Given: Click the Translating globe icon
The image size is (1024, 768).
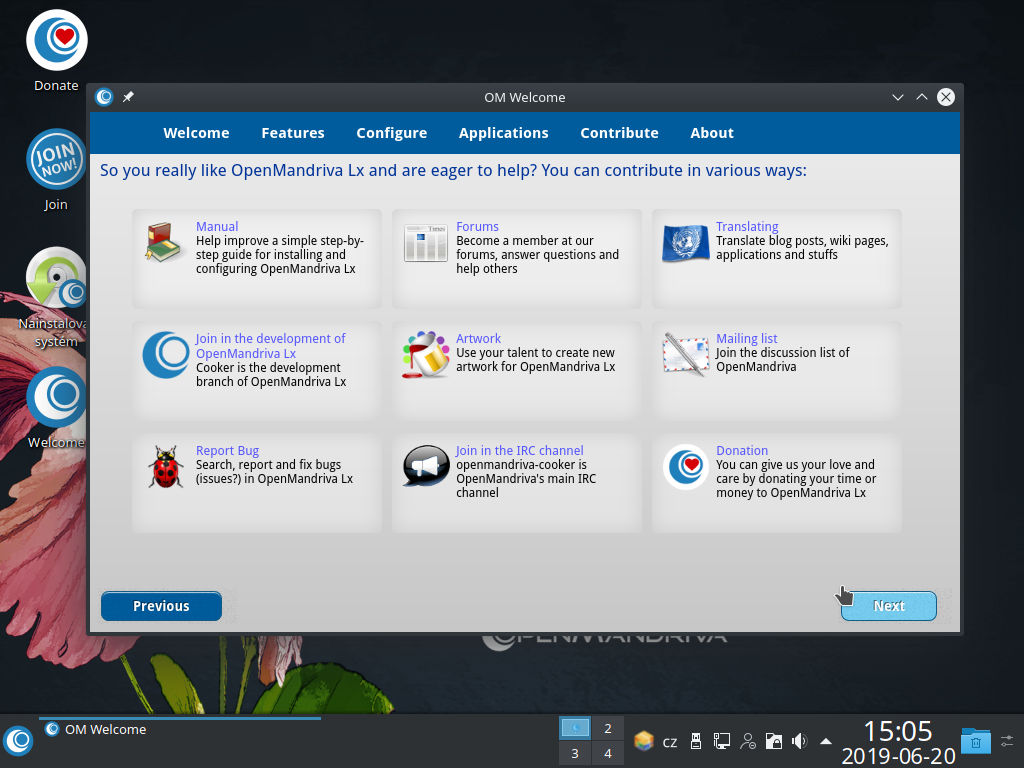Looking at the screenshot, I should pyautogui.click(x=684, y=242).
